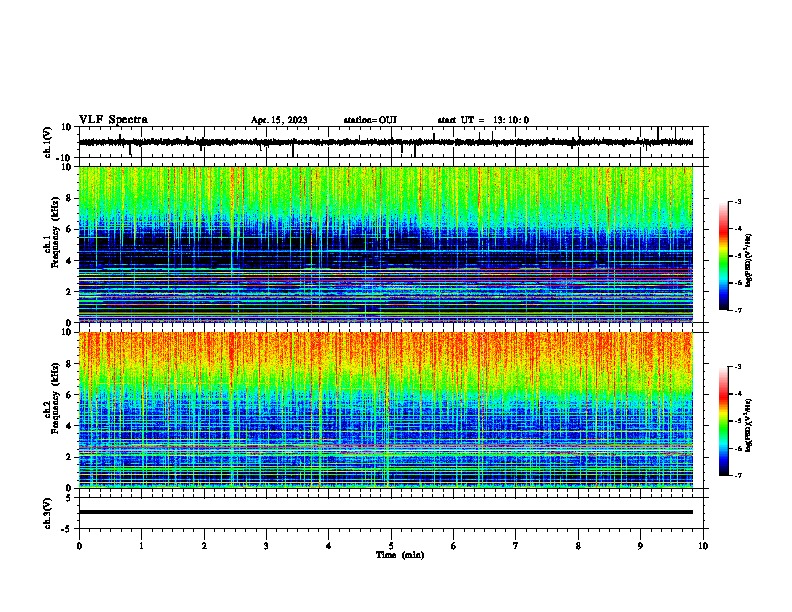Click the 'VLF Spectra' plot title
This screenshot has height=612, width=792.
[113, 120]
